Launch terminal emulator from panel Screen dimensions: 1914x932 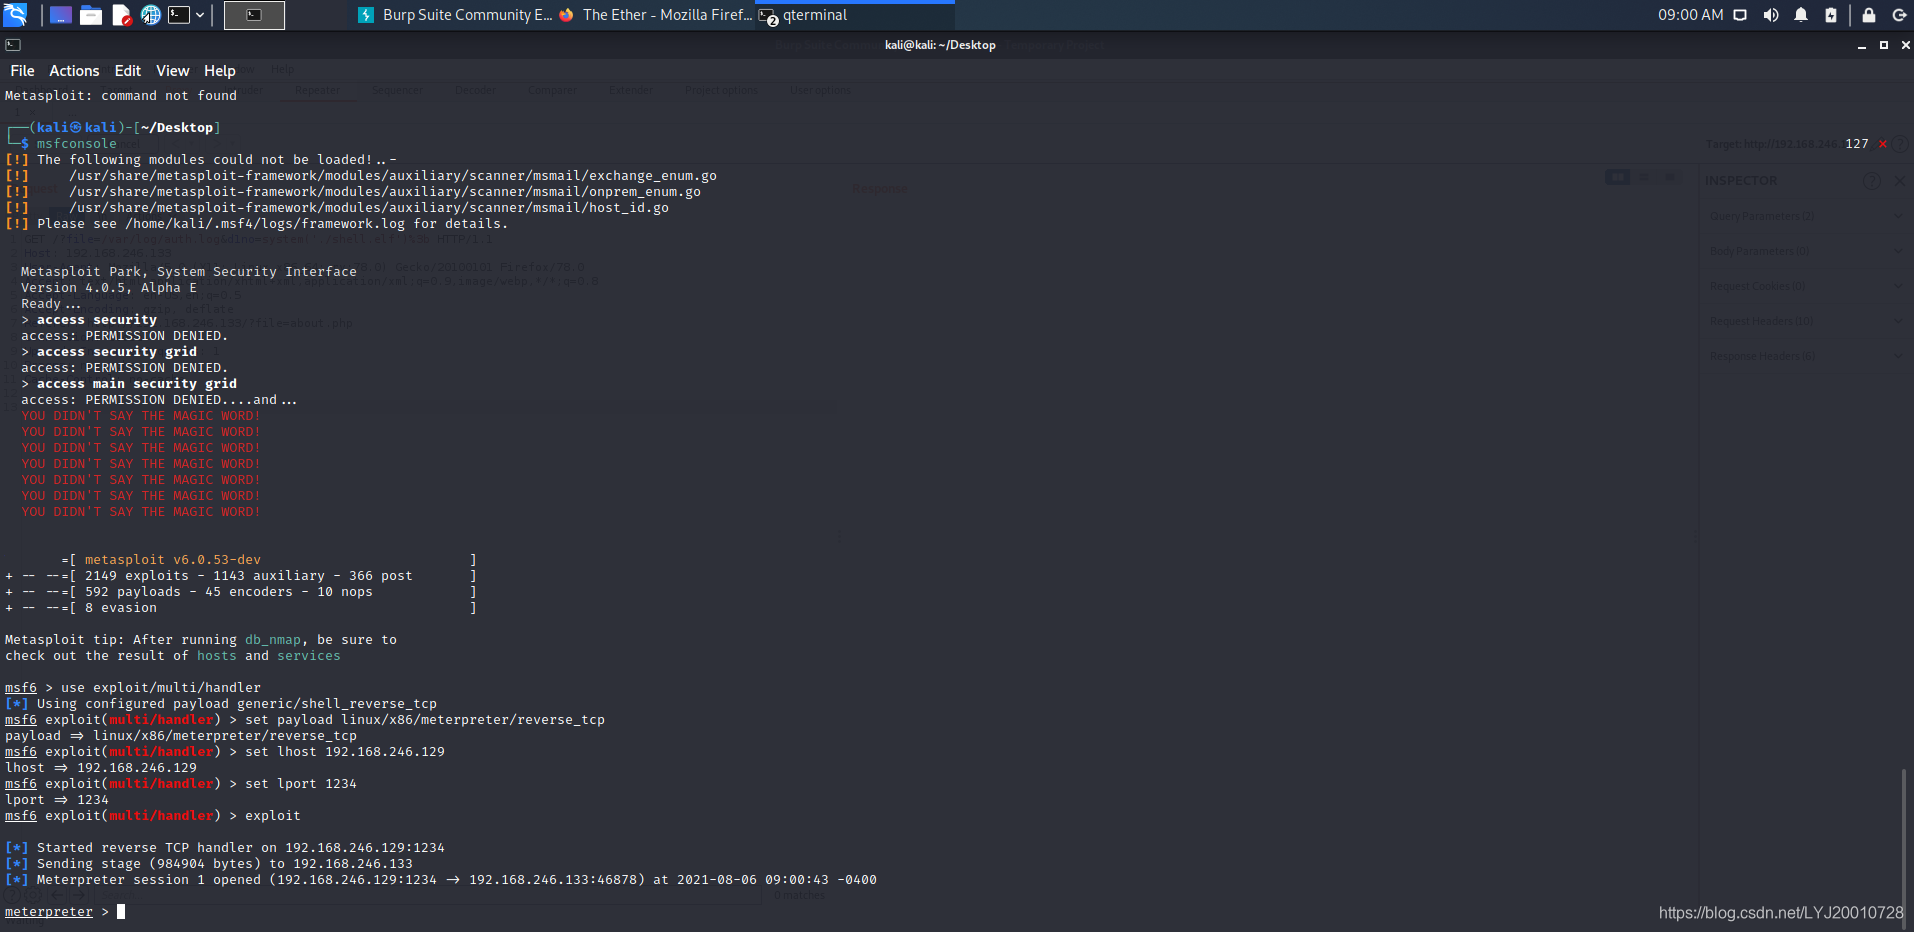point(179,15)
